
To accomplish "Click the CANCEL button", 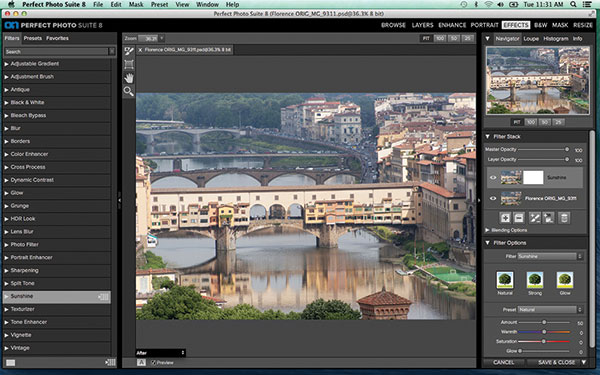I will [504, 362].
